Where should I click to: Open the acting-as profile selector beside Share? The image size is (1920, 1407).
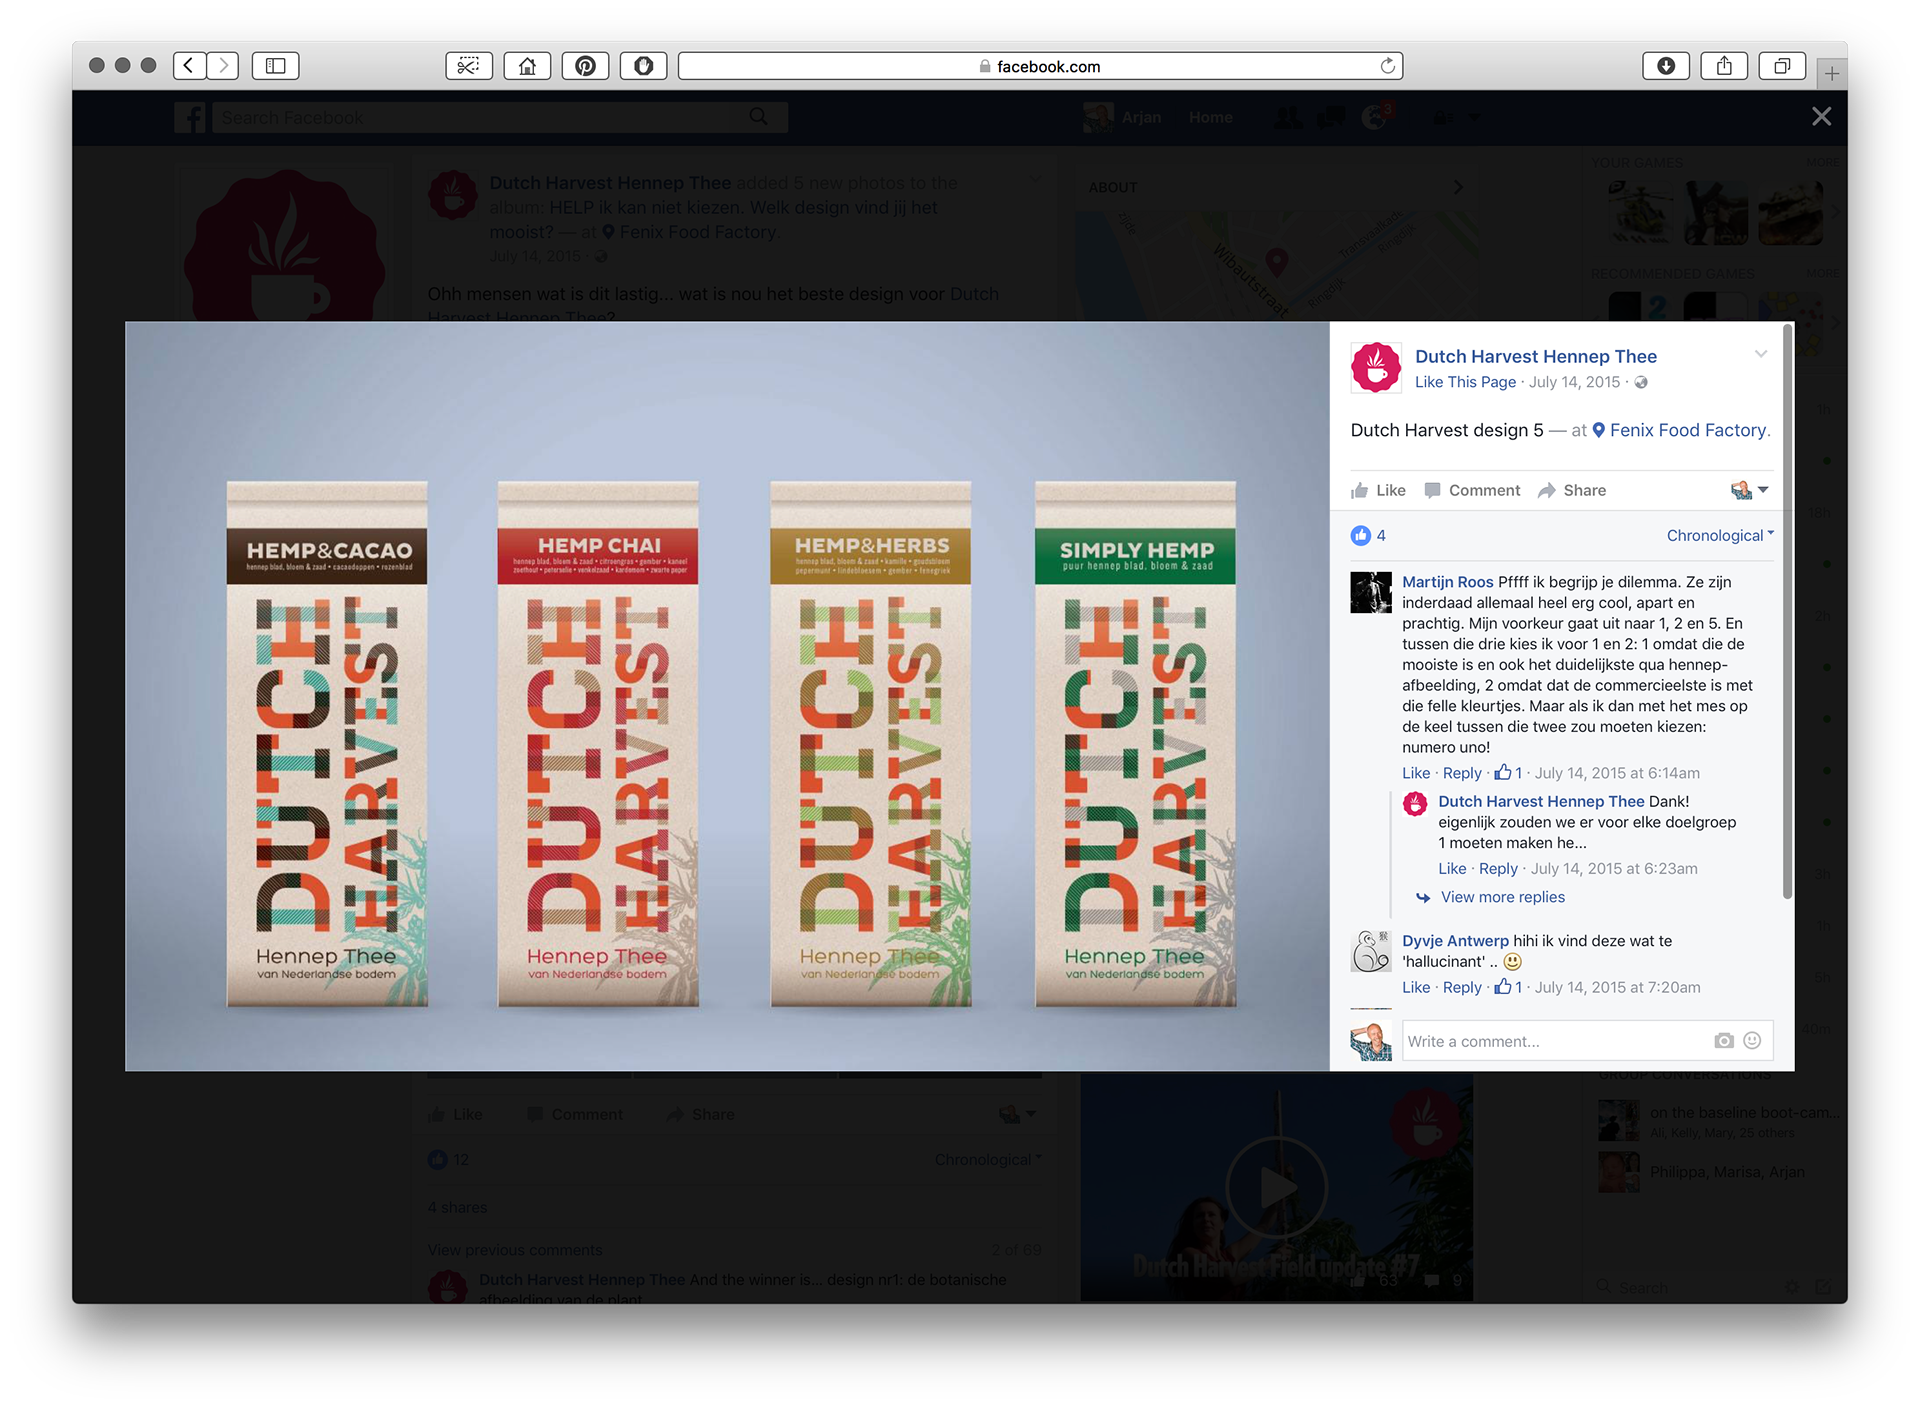coord(1749,490)
